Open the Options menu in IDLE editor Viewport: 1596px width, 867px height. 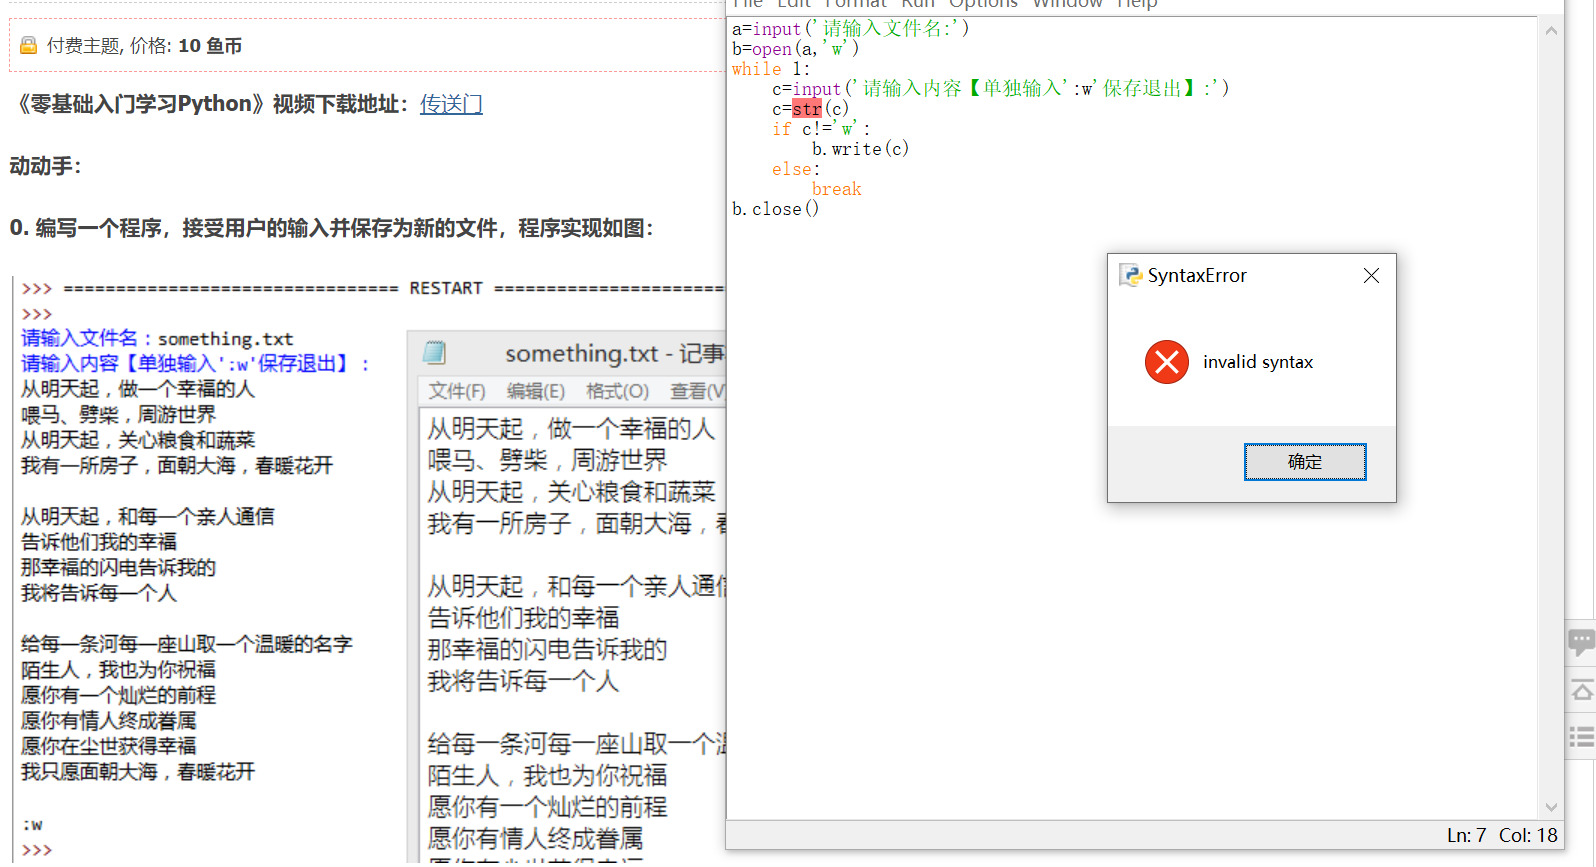983,4
